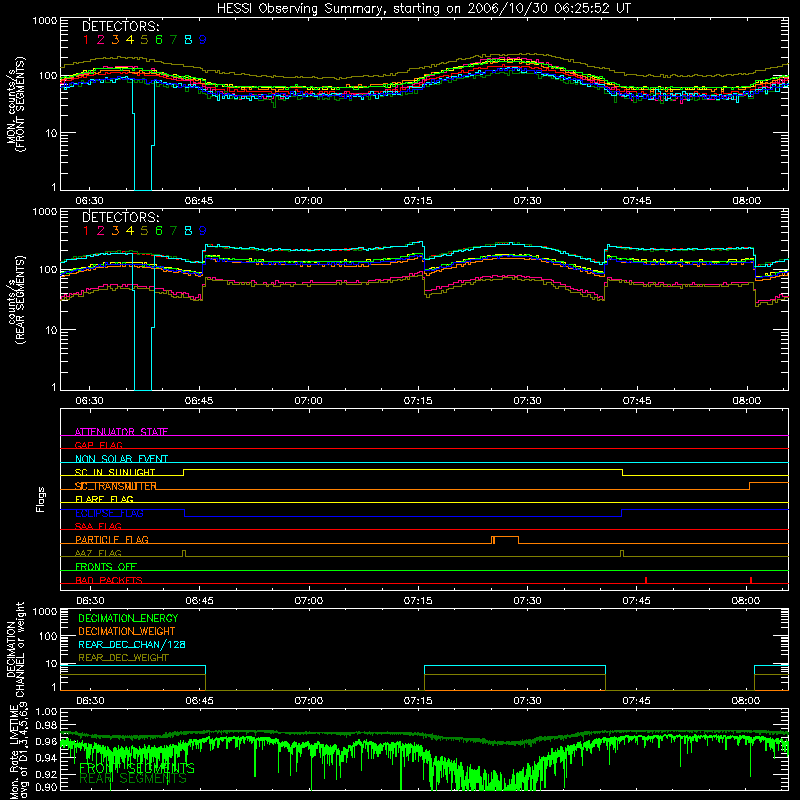Select the NON_SOLAR_EVENT flag label

[121, 459]
